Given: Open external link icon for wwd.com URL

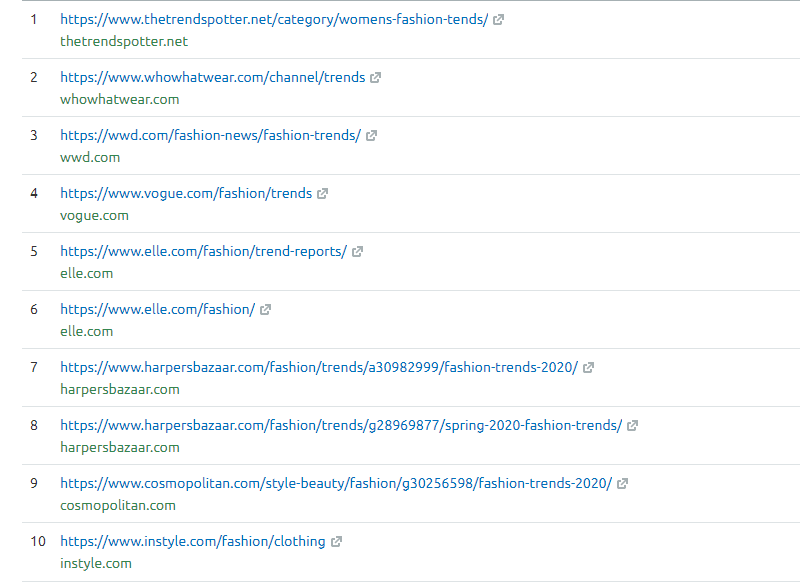Looking at the screenshot, I should 371,136.
